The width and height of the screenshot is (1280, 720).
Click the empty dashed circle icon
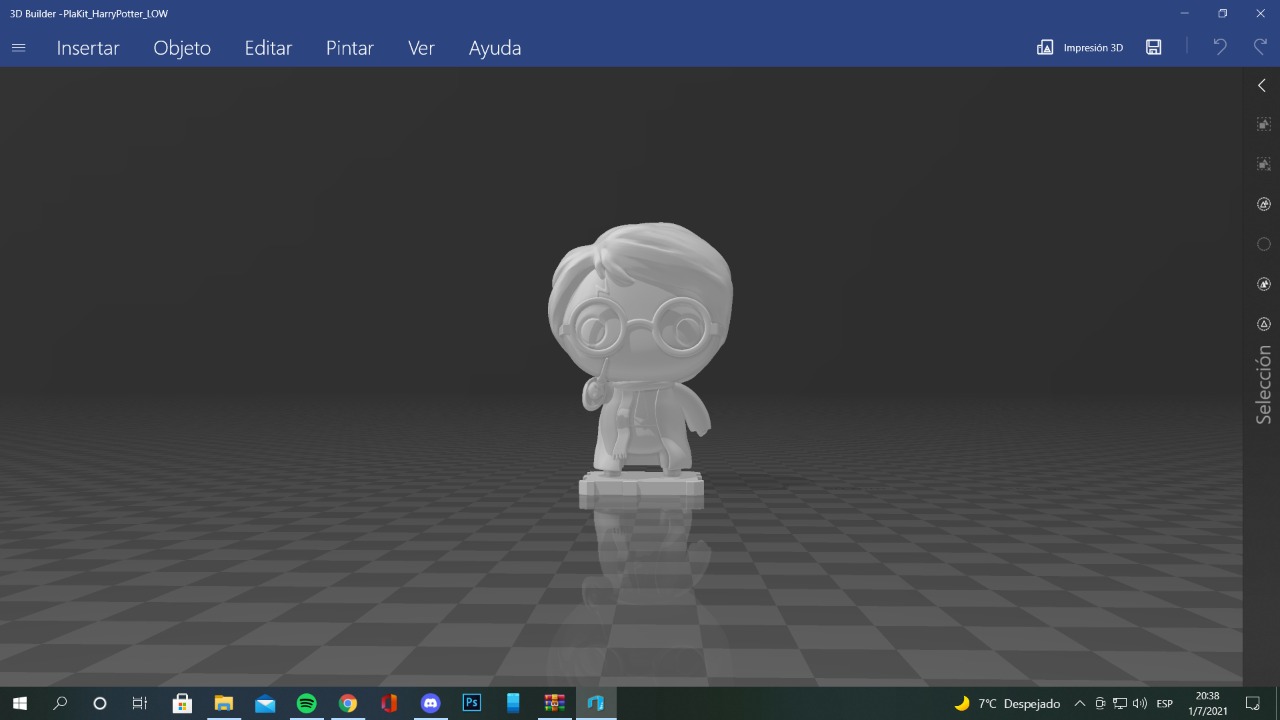pos(1264,244)
